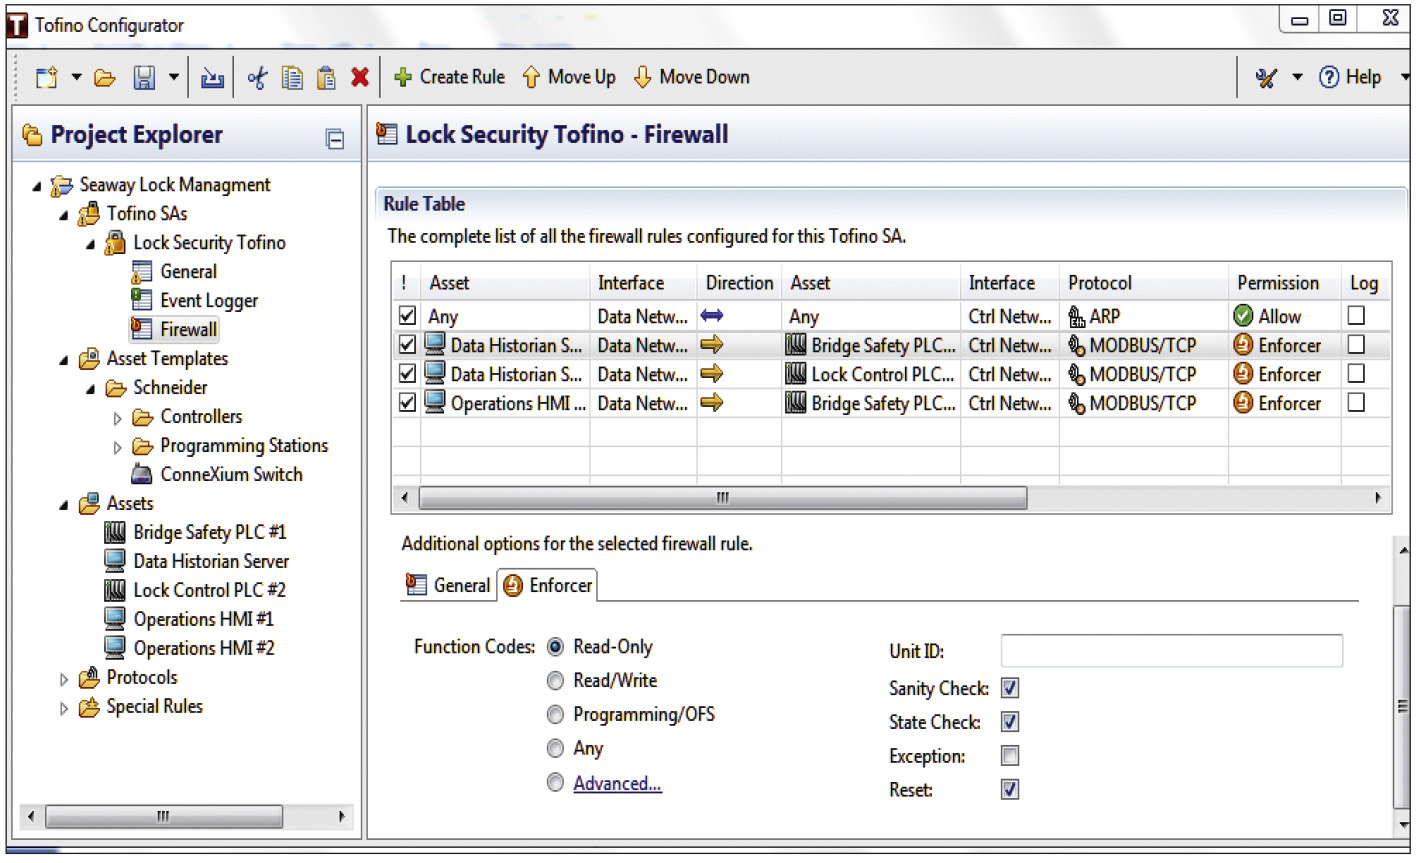Toggle the State Check checkbox
Screen dimensions: 1416x863
point(1010,722)
